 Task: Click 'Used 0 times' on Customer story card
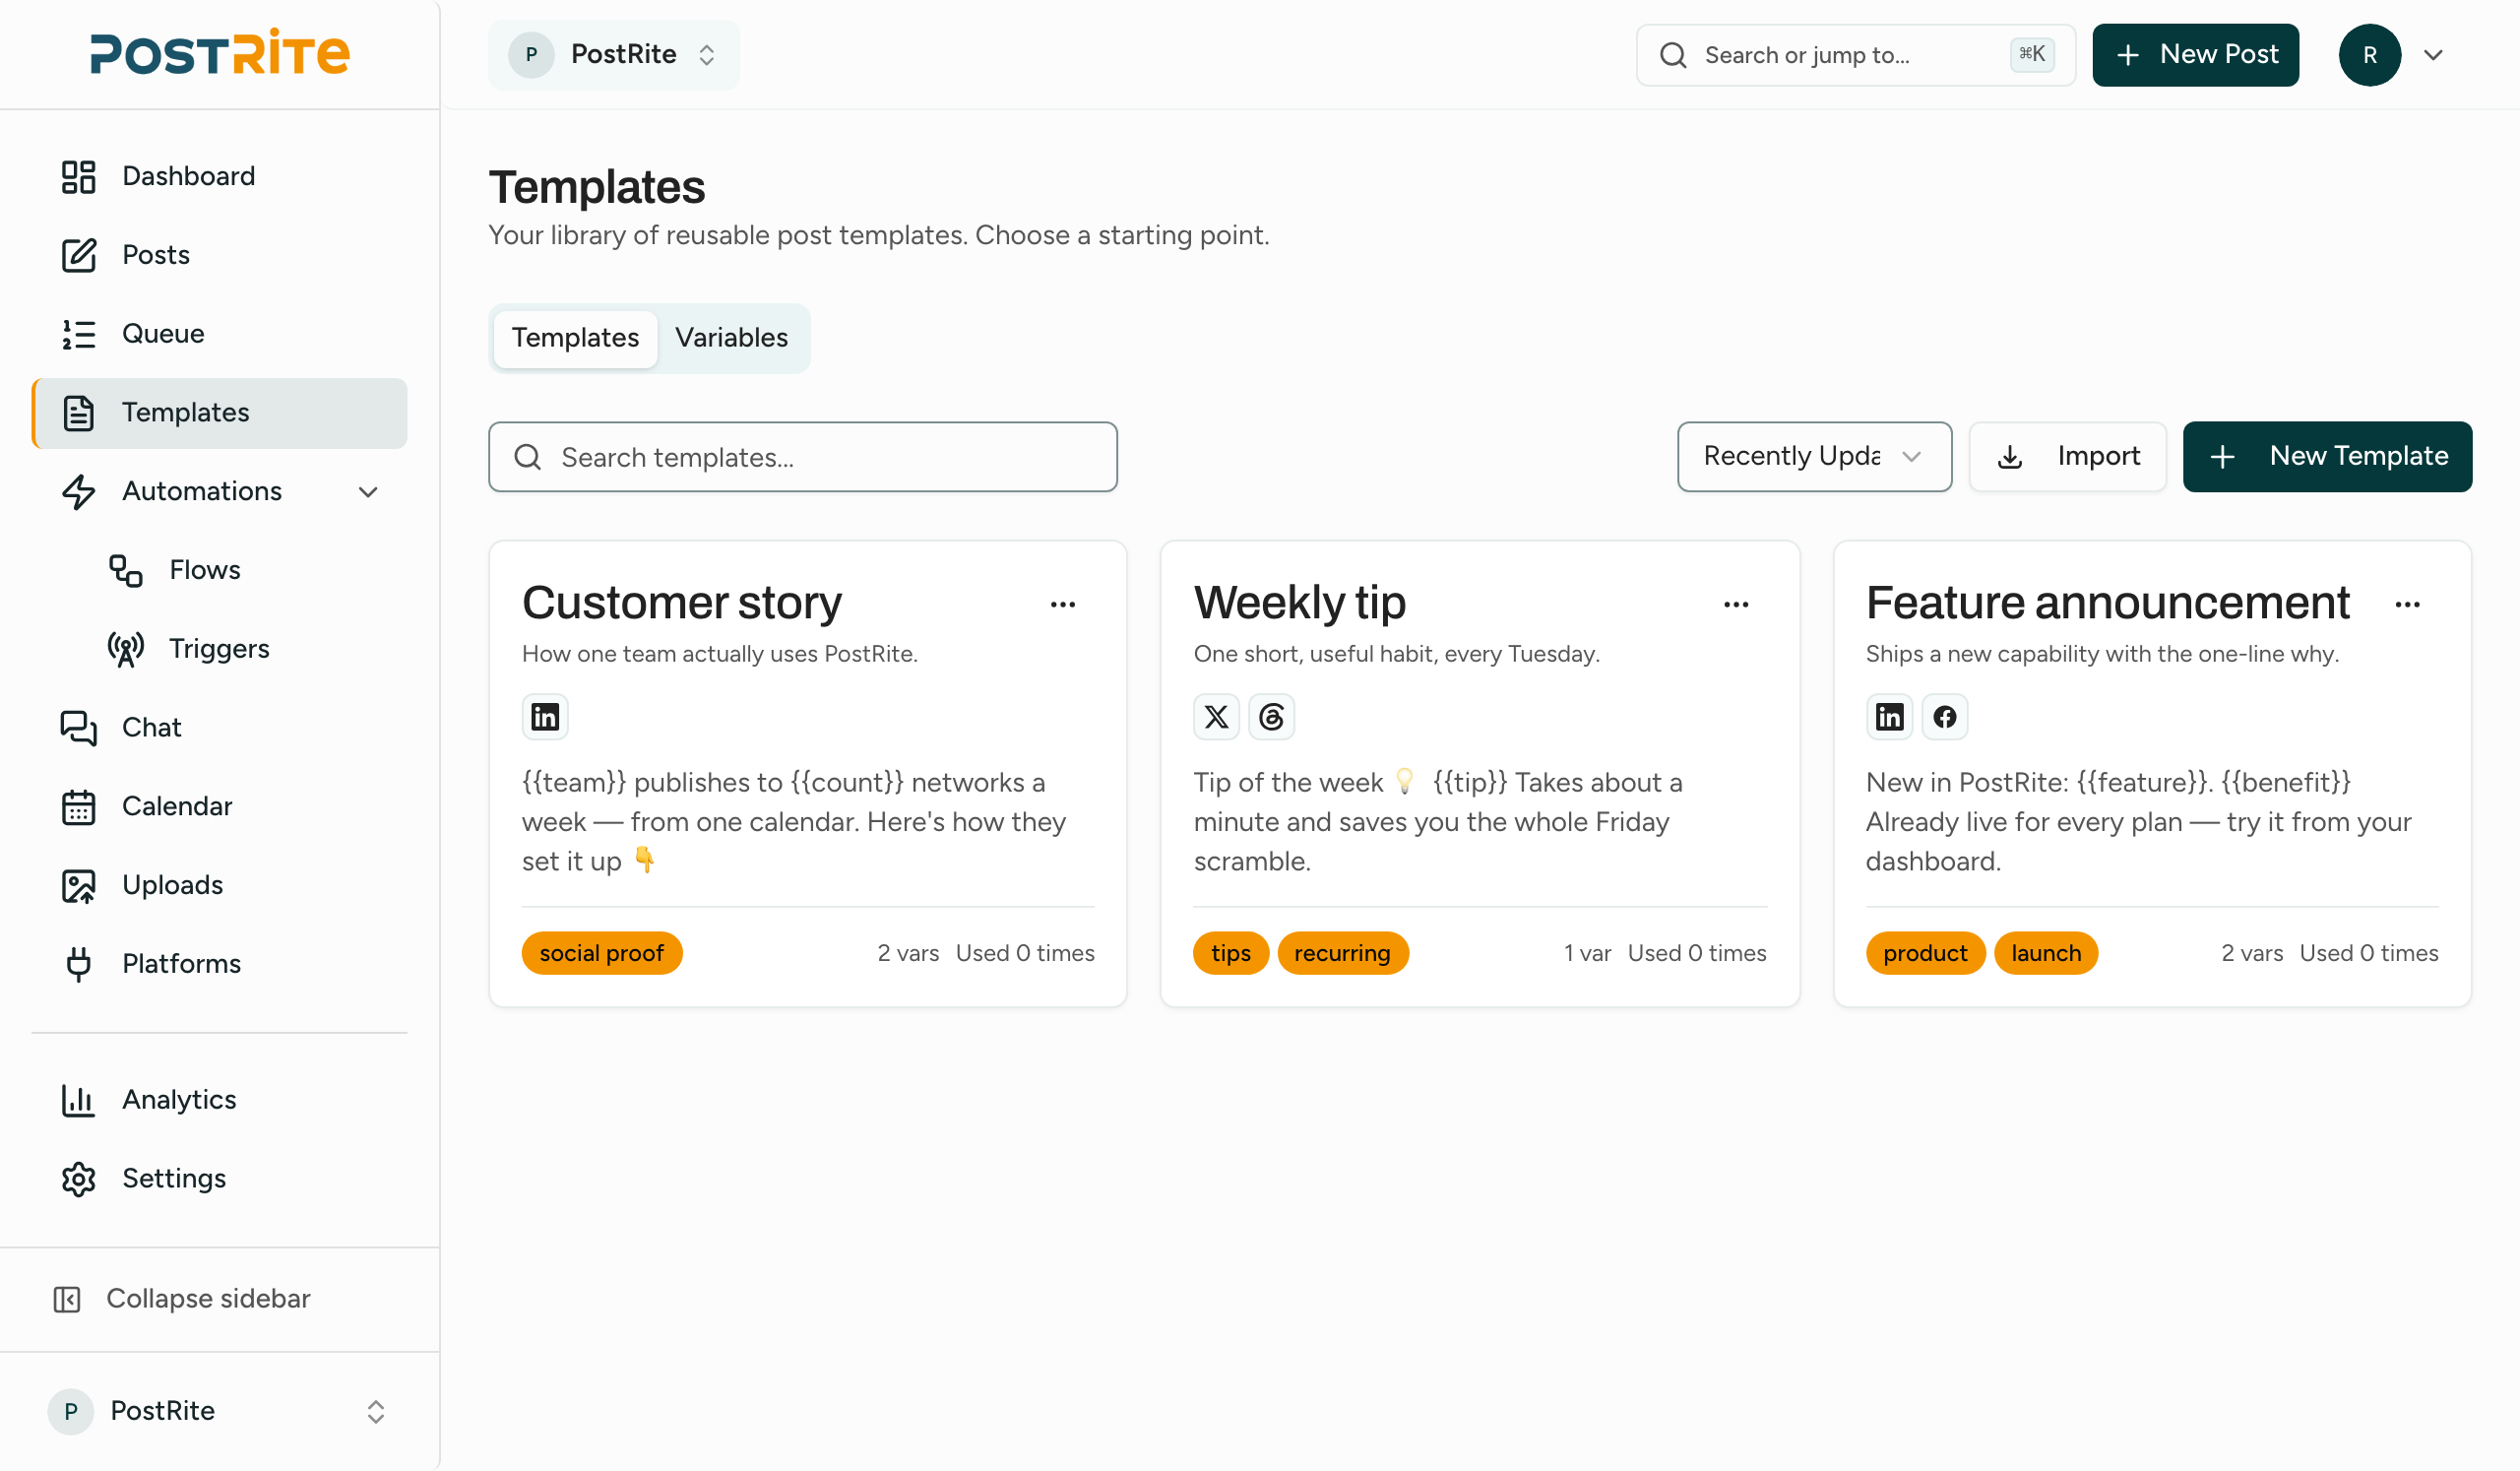pos(1025,954)
